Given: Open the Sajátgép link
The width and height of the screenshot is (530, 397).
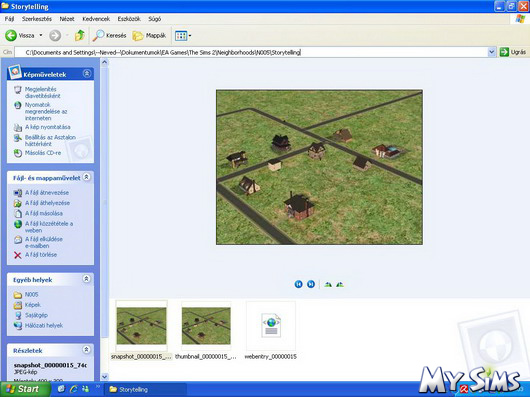Looking at the screenshot, I should (36, 315).
